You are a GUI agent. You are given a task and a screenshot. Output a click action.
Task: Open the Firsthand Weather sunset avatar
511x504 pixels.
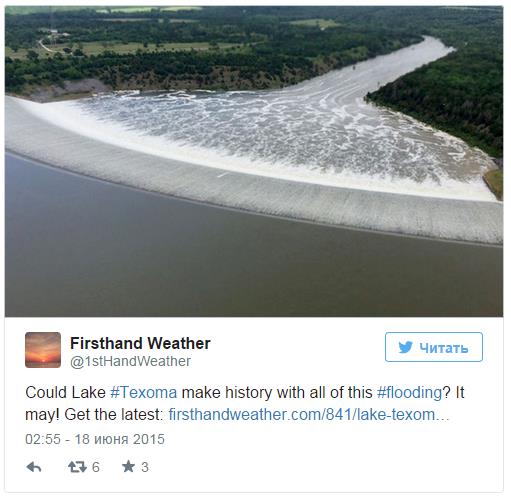[x=43, y=350]
